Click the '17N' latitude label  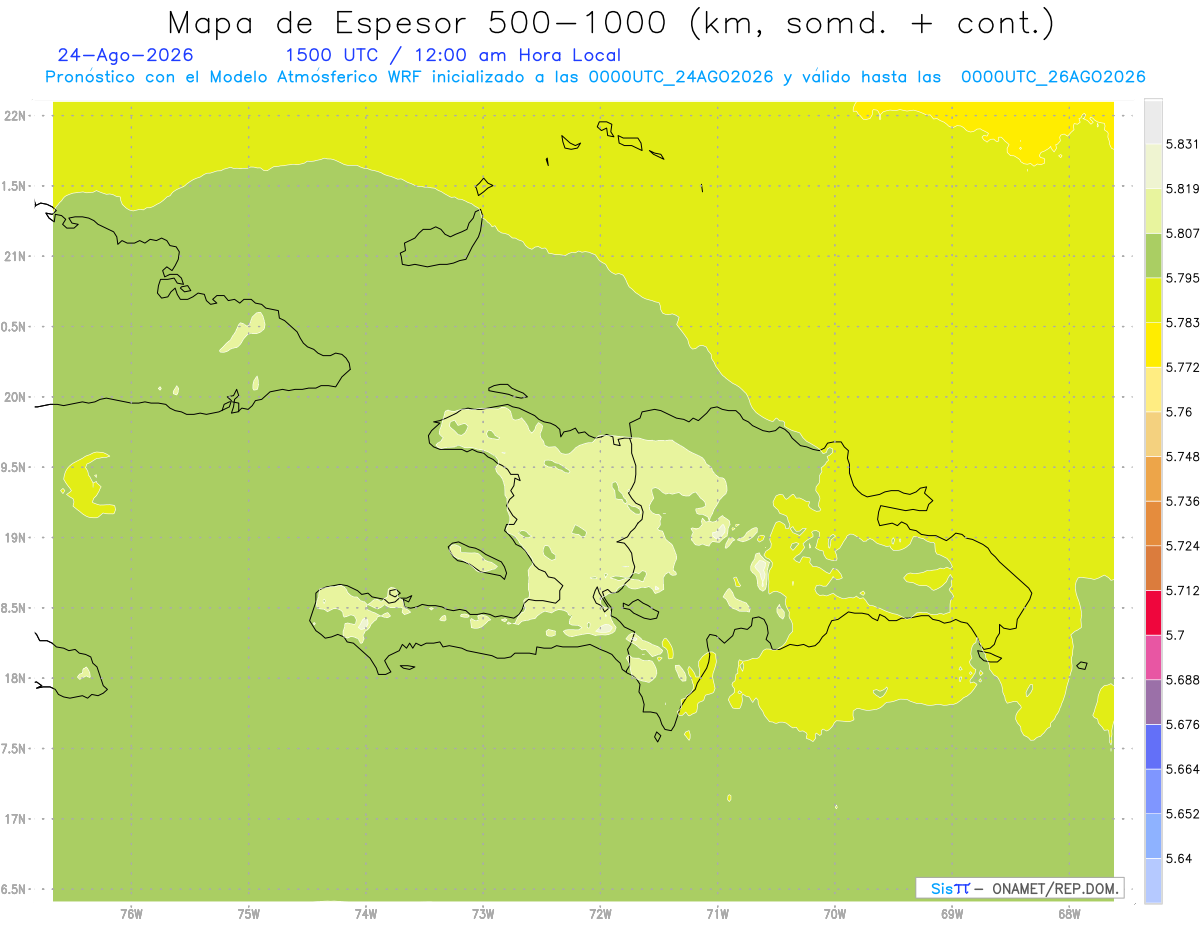(x=15, y=819)
